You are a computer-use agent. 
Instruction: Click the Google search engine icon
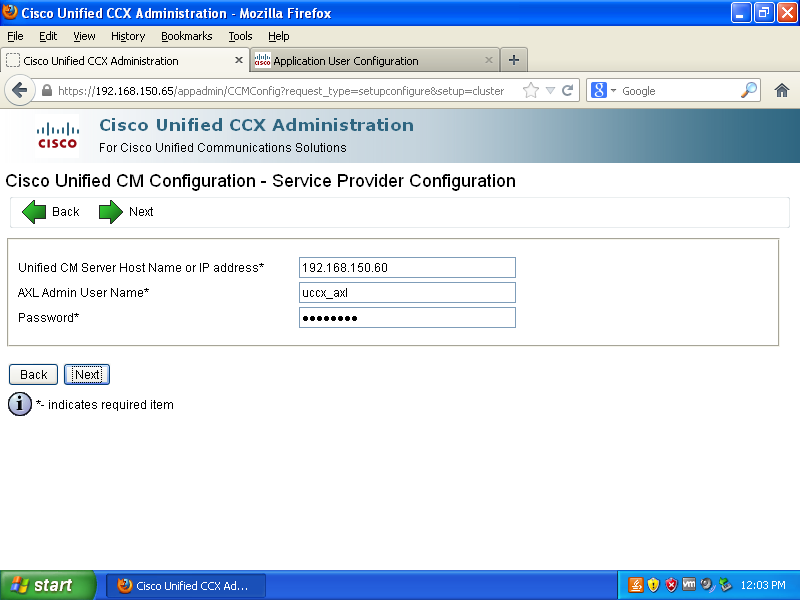598,90
